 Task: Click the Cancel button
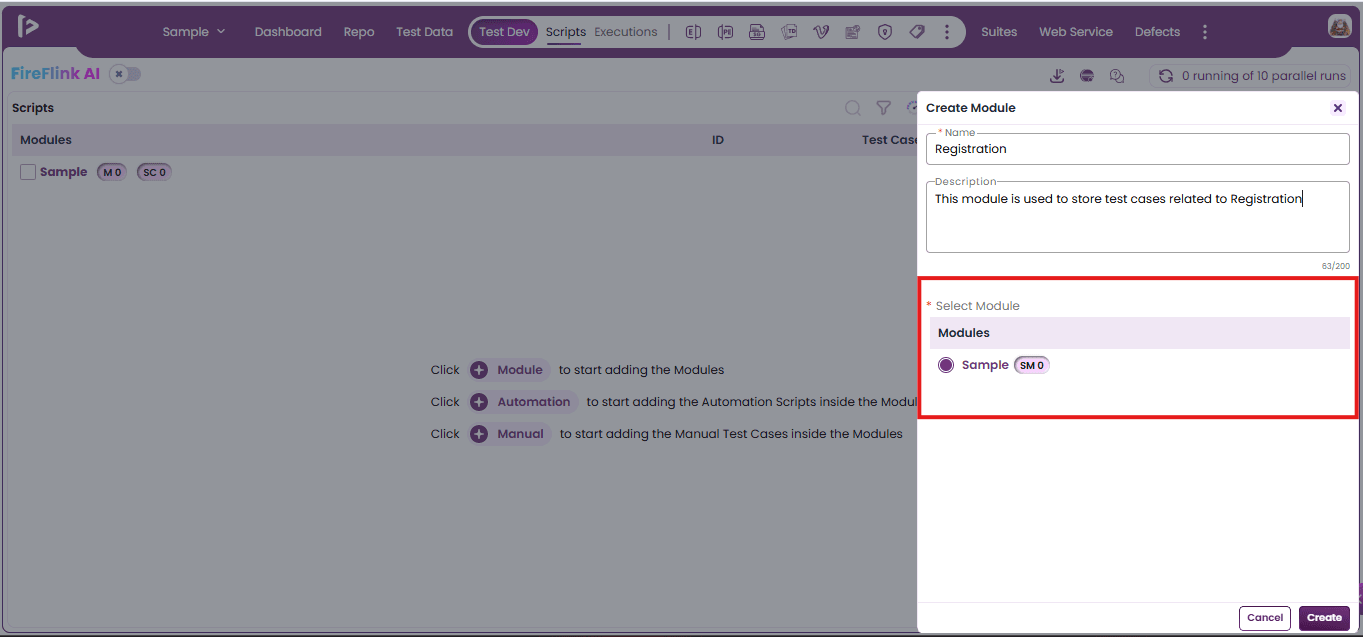(x=1265, y=618)
